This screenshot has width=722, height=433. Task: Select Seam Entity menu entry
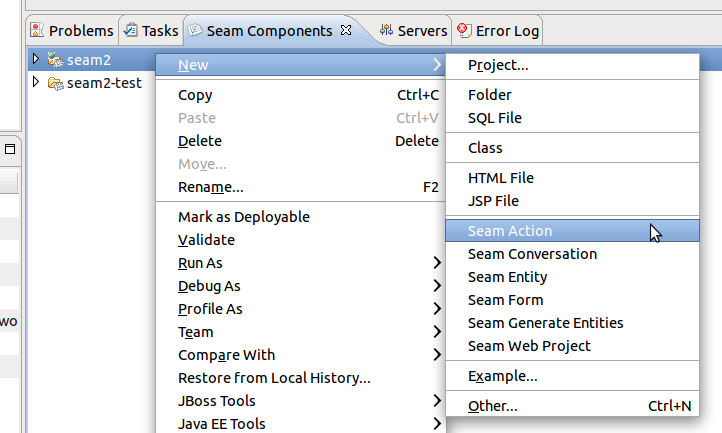click(508, 277)
